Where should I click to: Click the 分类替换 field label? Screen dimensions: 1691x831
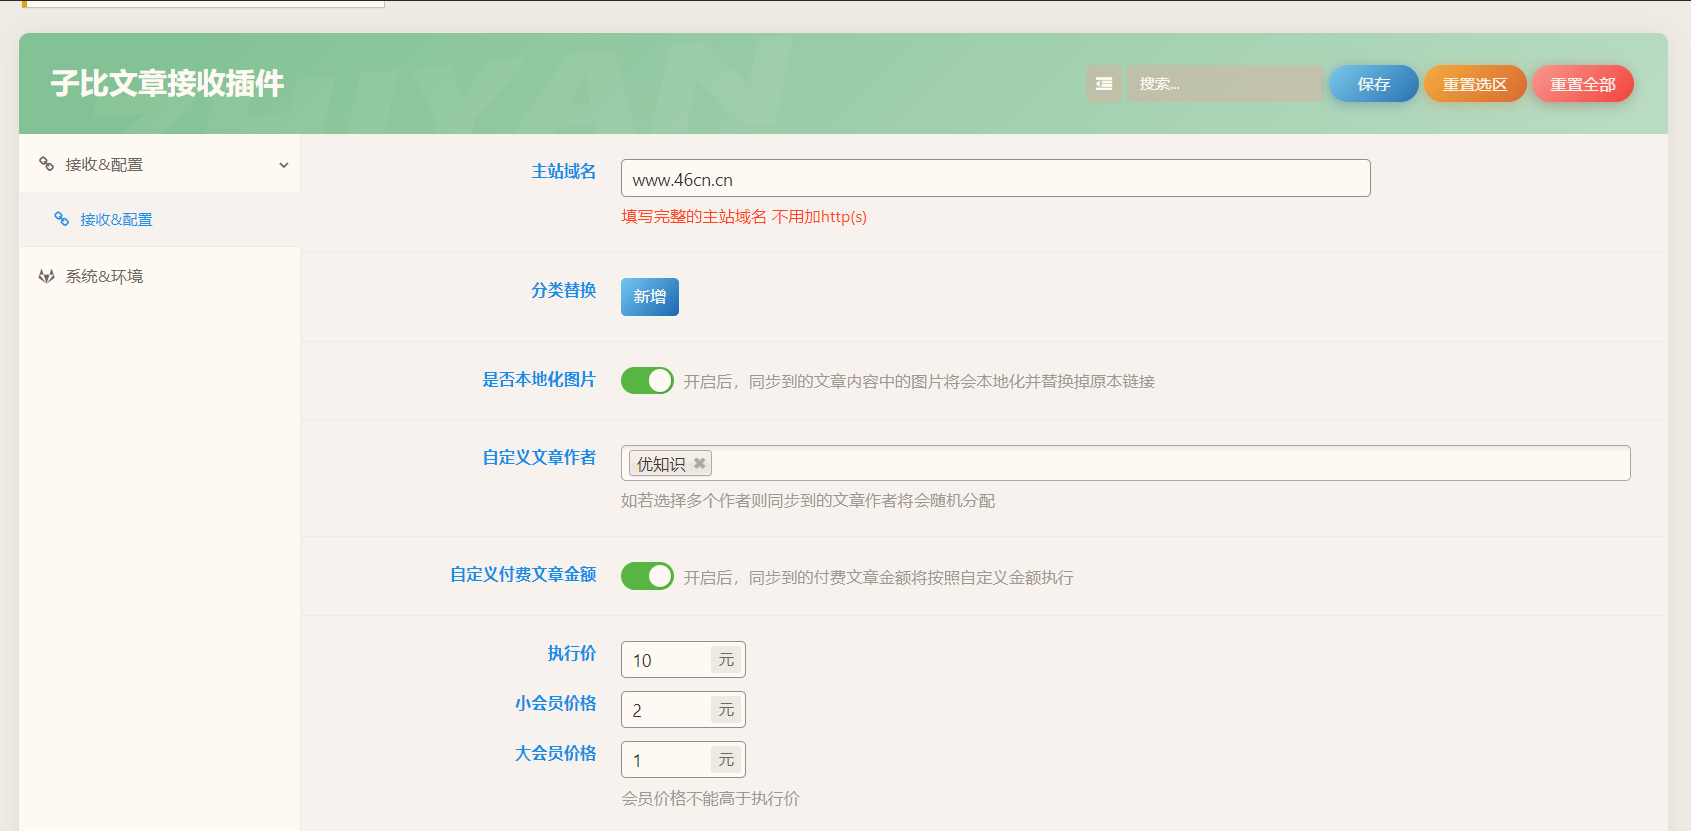click(564, 290)
